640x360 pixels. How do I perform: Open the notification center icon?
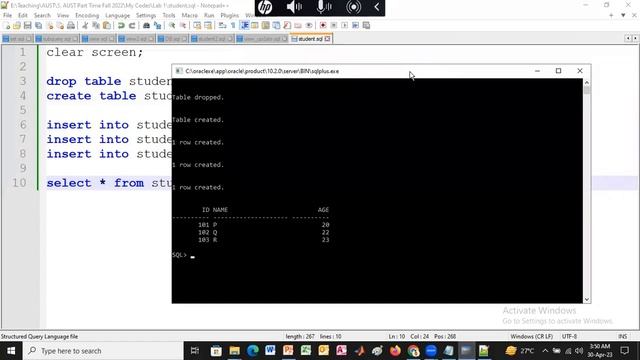624,351
